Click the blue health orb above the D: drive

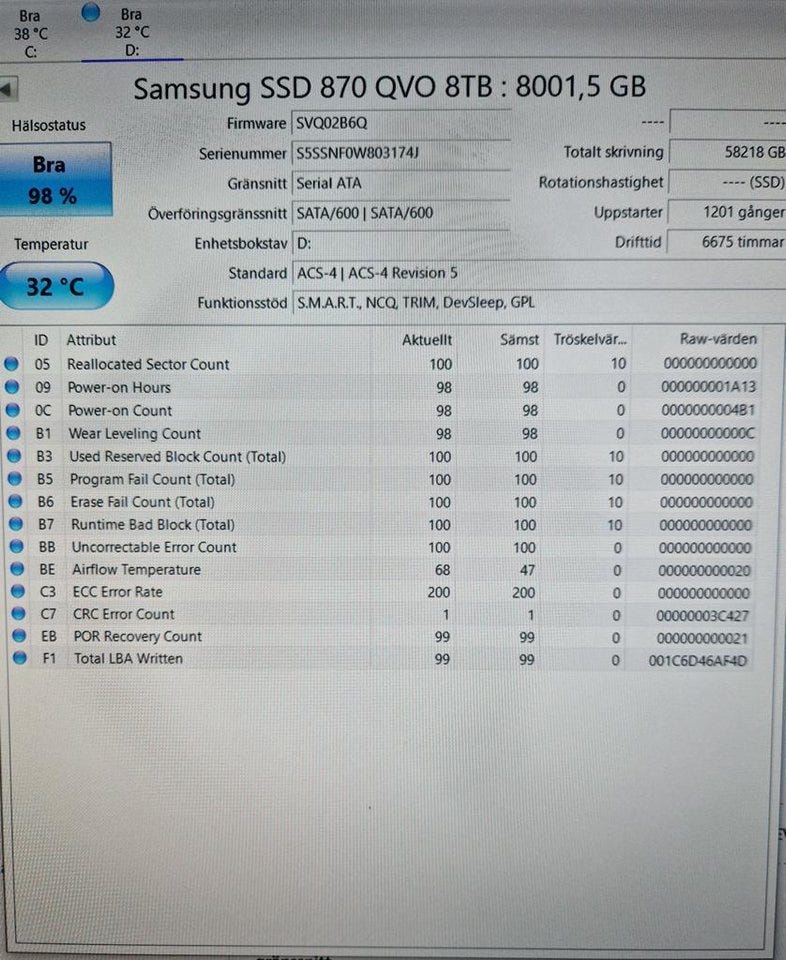91,13
